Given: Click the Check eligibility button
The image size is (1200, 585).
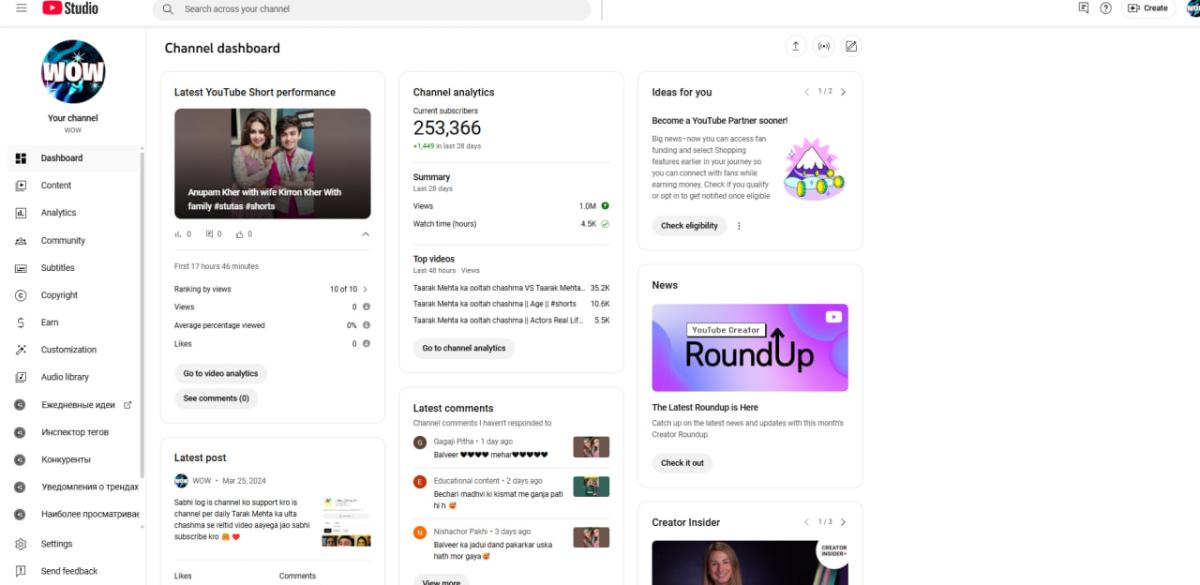Looking at the screenshot, I should [689, 226].
